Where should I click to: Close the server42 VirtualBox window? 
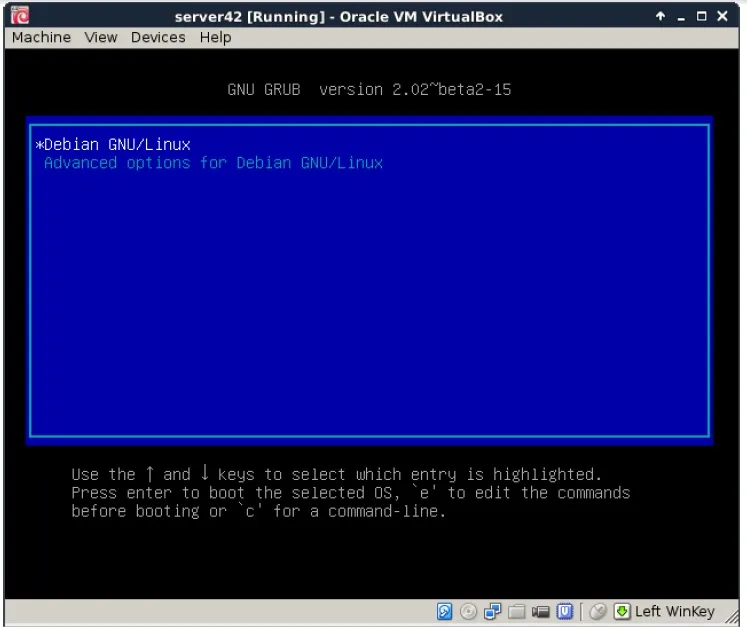722,16
